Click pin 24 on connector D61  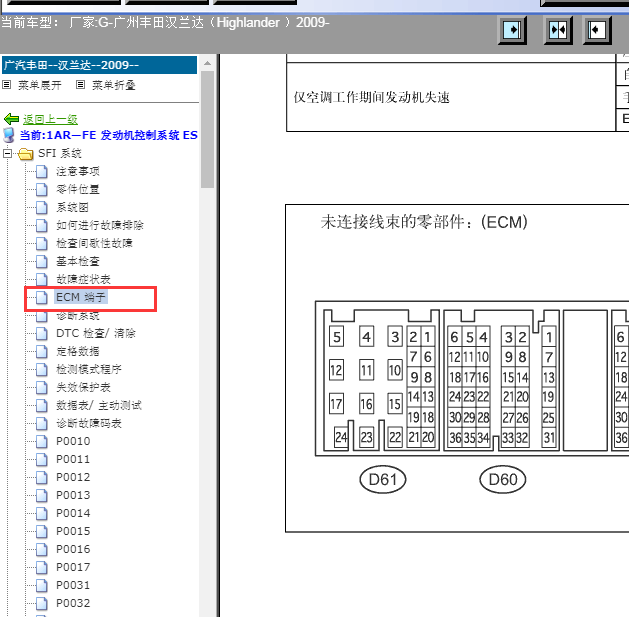pos(341,436)
